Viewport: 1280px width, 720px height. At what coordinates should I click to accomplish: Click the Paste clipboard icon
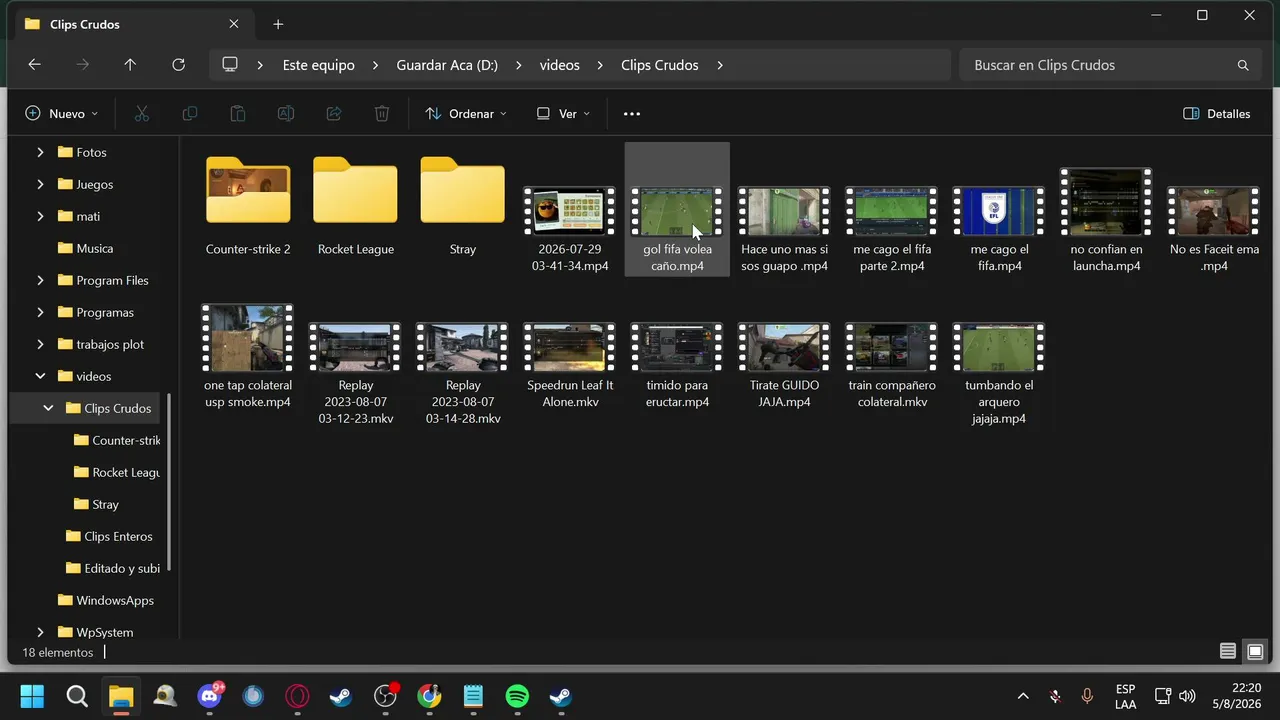[238, 114]
